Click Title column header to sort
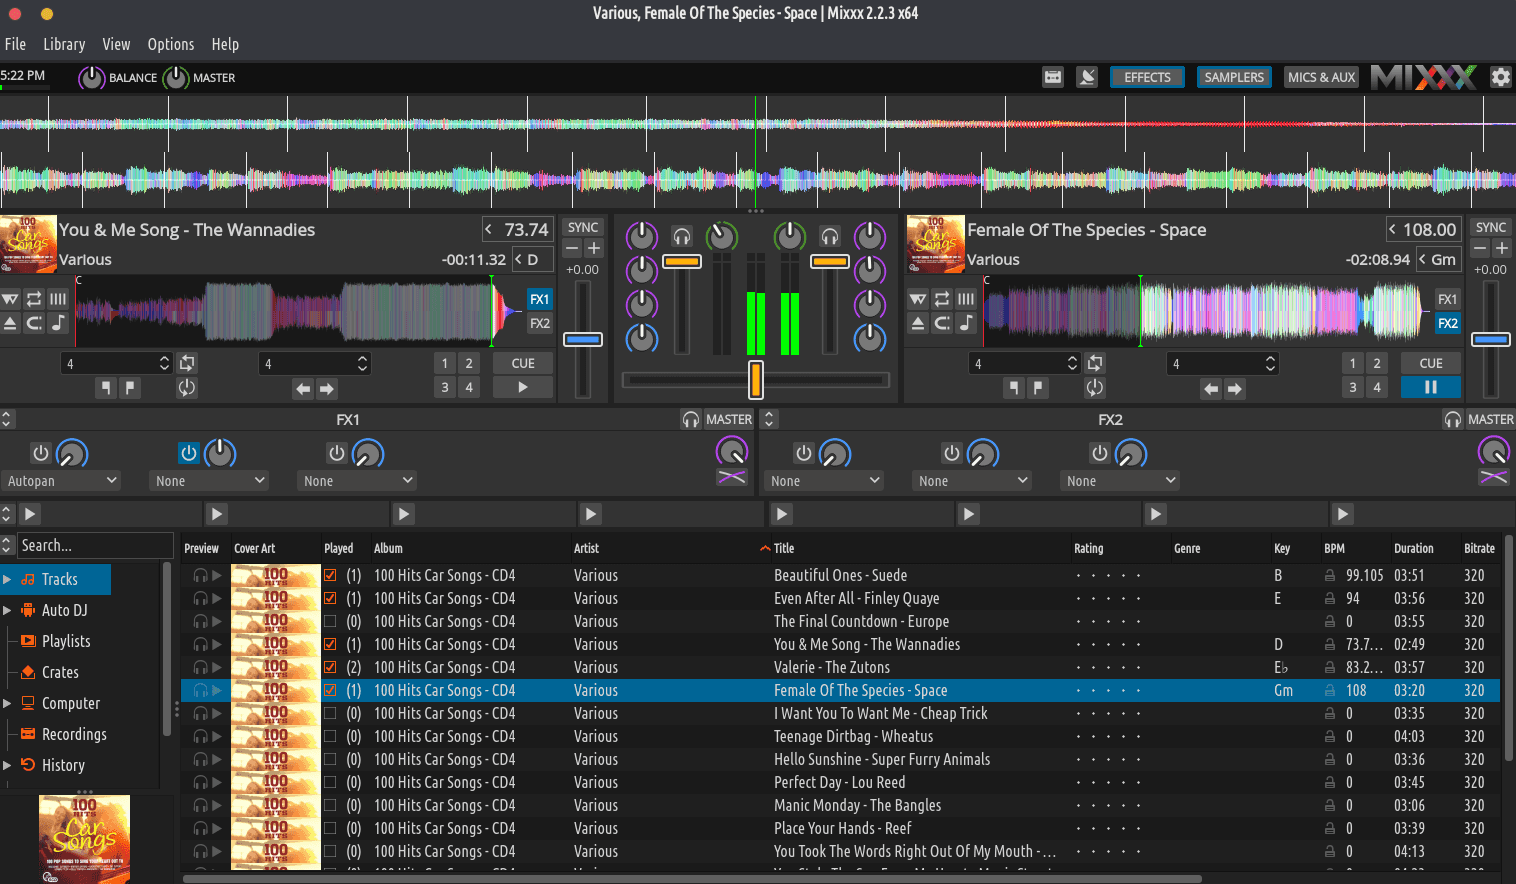 click(784, 548)
